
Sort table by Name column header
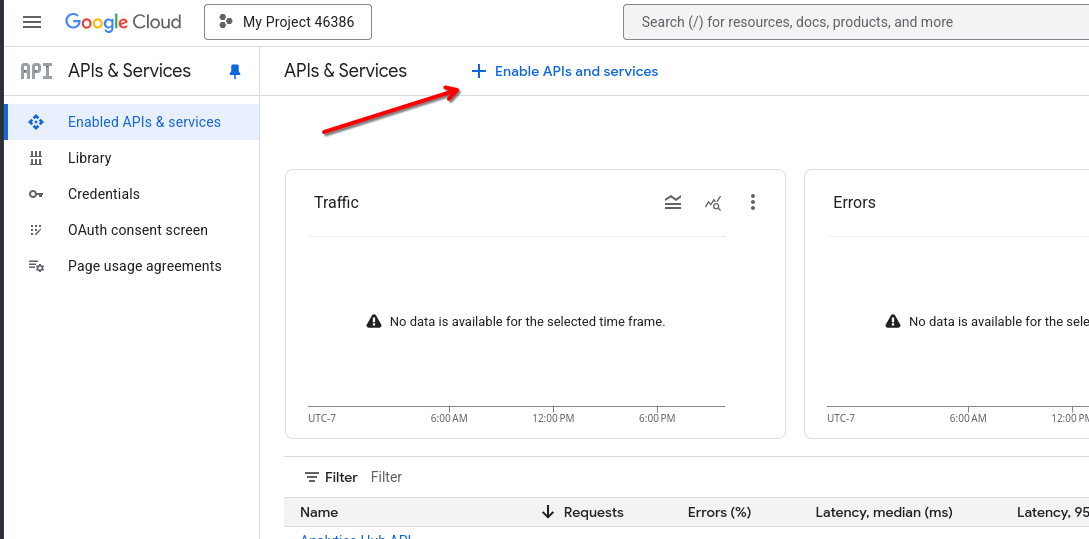pos(319,513)
